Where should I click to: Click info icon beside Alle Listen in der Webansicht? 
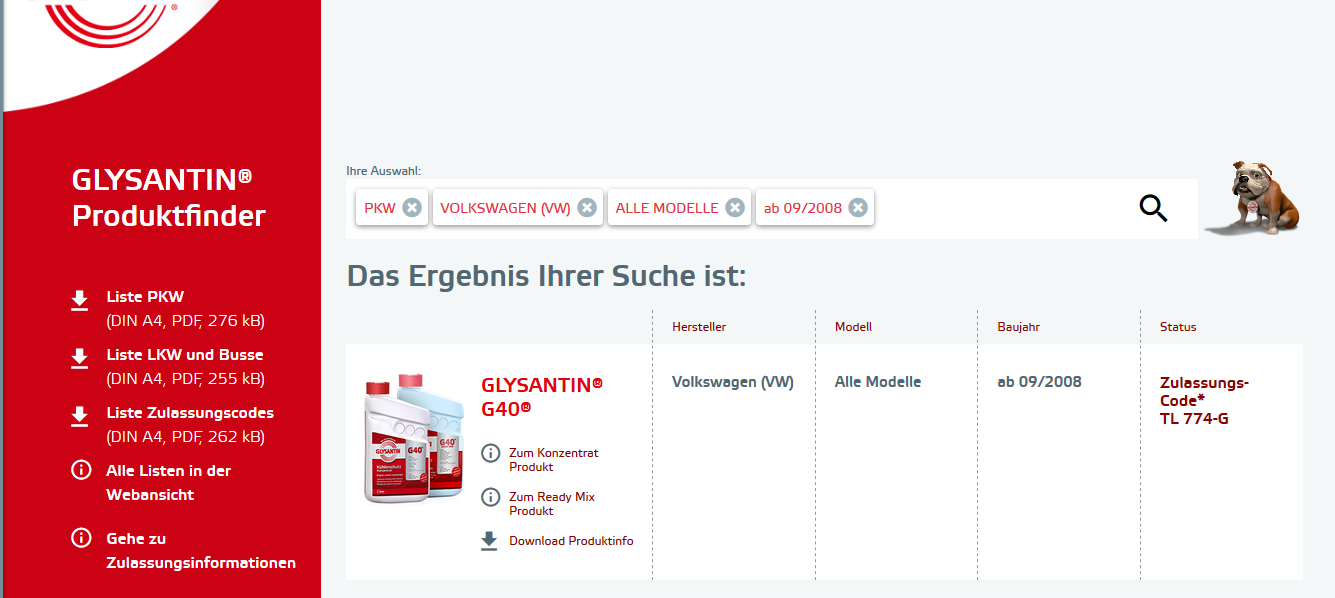[81, 470]
